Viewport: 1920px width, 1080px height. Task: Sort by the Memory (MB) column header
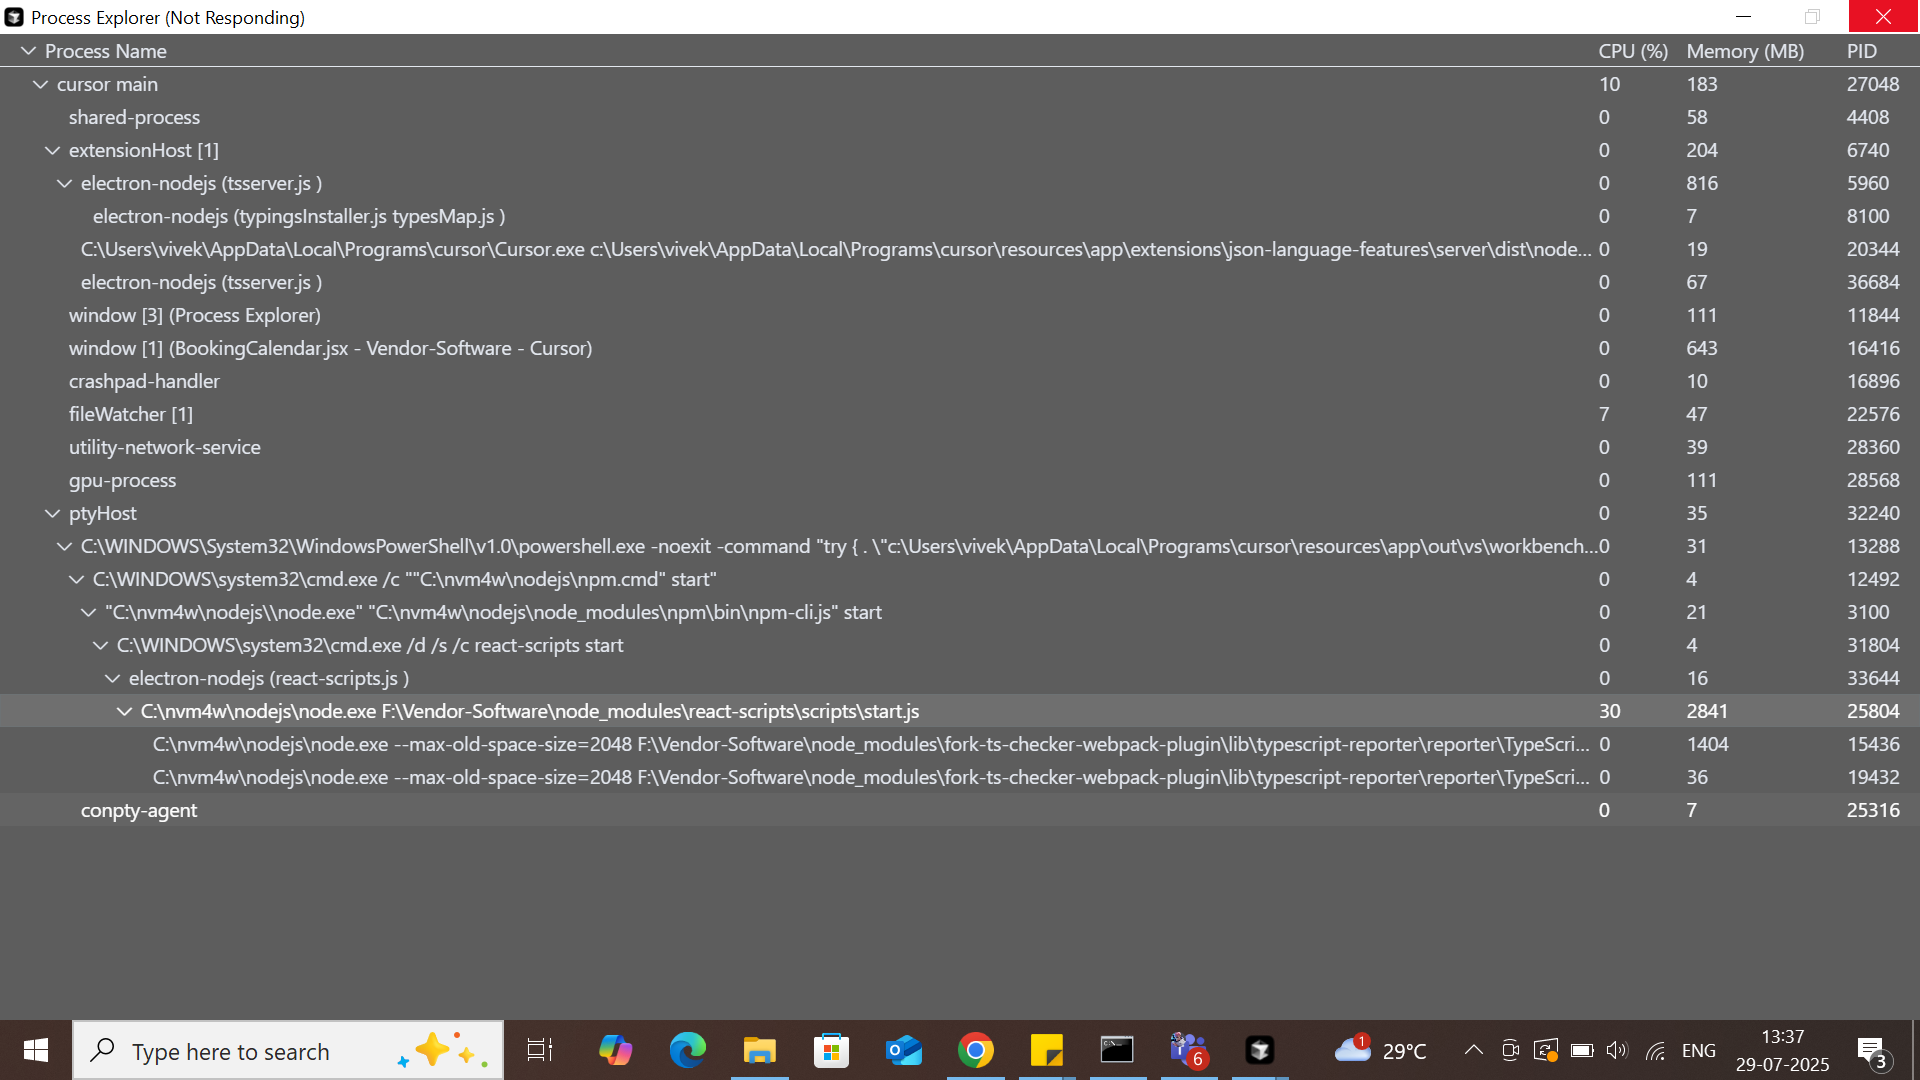click(x=1744, y=51)
